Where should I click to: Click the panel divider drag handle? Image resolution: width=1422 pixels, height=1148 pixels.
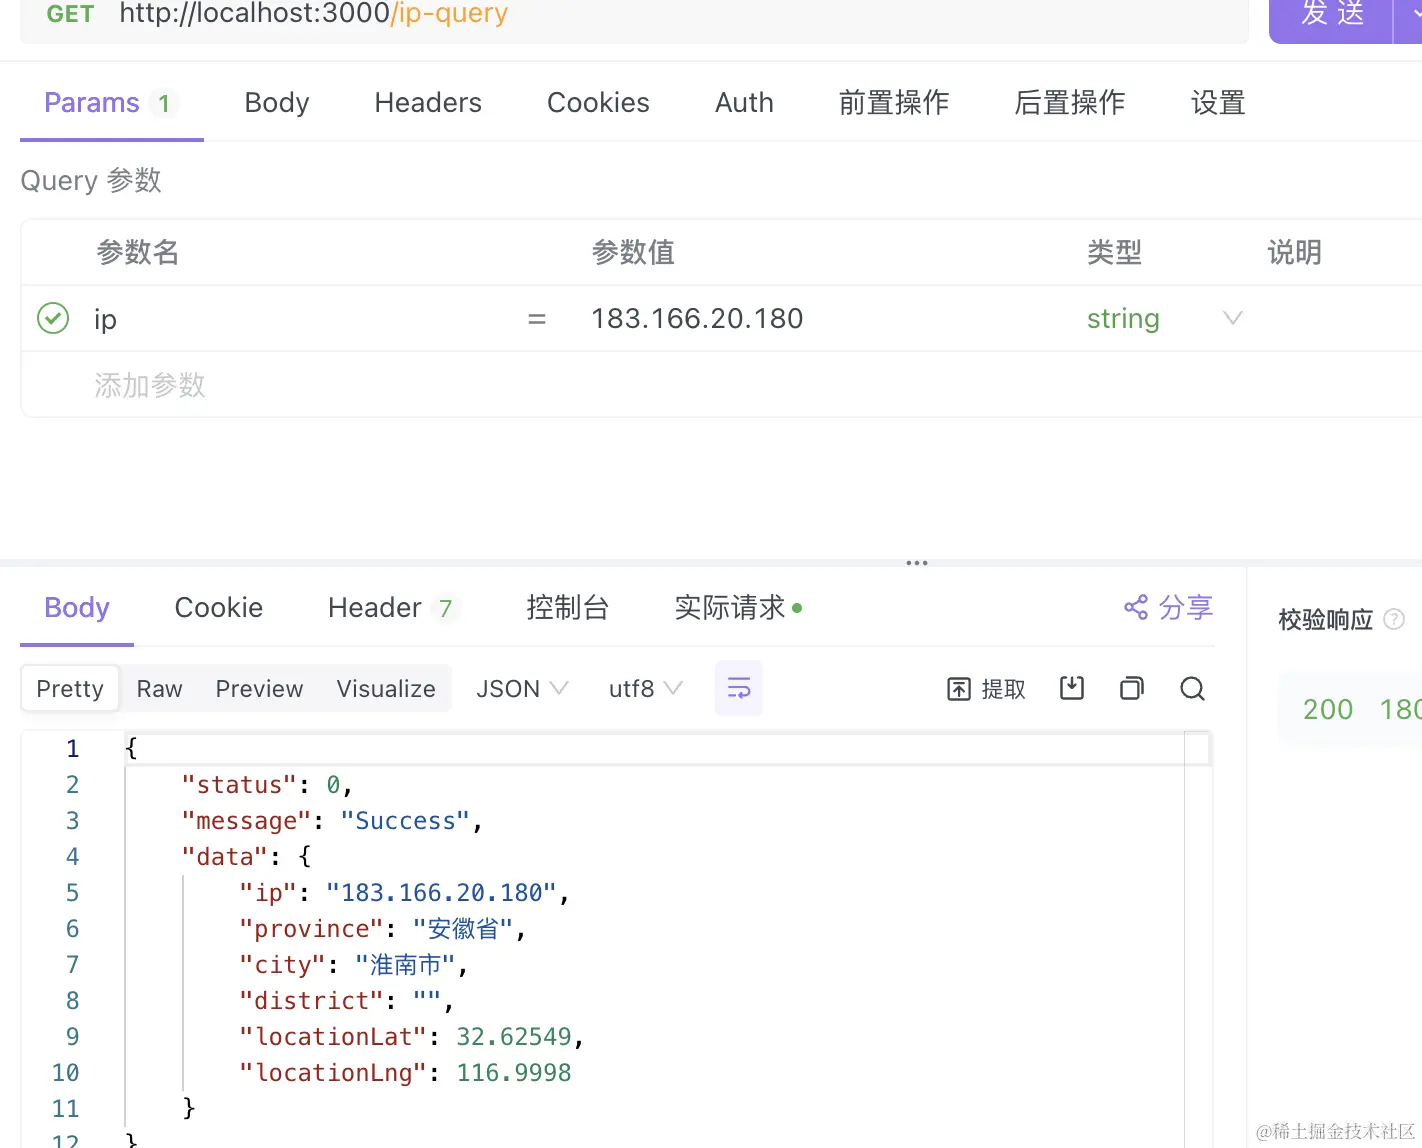click(917, 563)
